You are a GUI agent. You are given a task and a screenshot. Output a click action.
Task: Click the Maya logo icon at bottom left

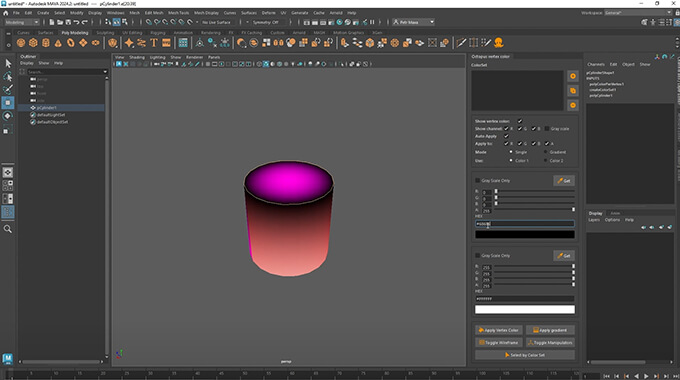8,358
